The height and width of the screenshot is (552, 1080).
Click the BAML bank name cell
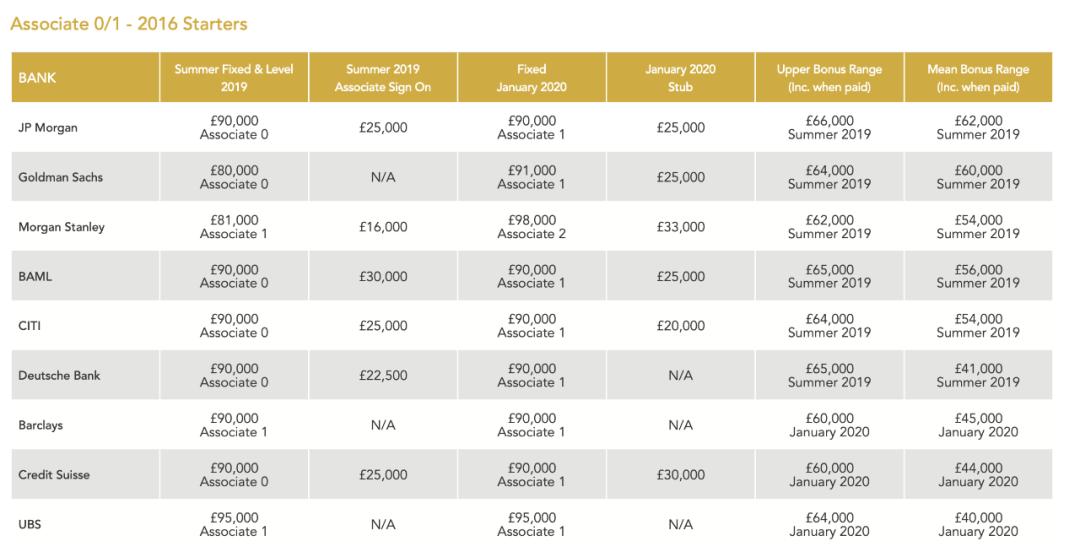[x=35, y=276]
